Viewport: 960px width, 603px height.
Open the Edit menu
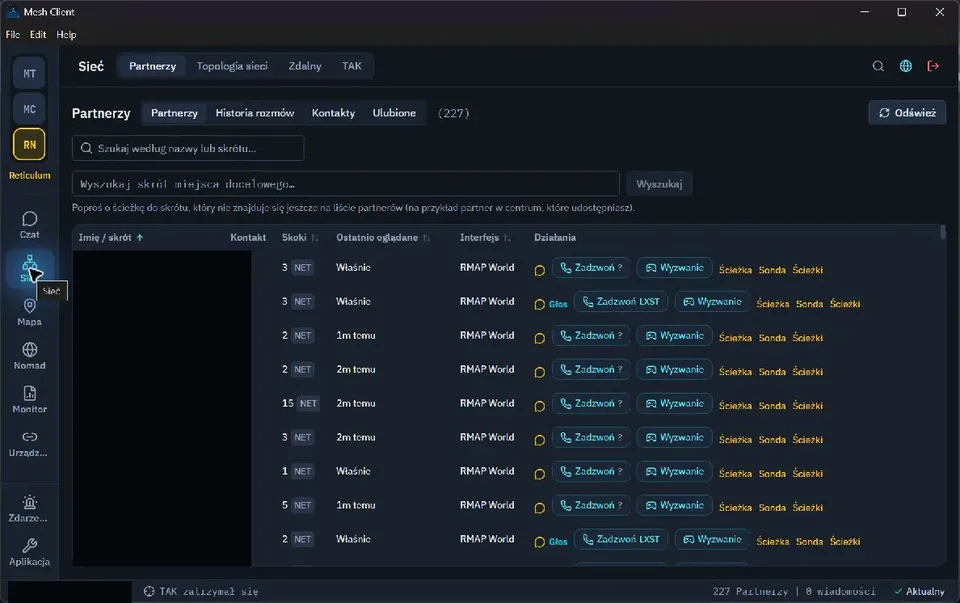[38, 35]
